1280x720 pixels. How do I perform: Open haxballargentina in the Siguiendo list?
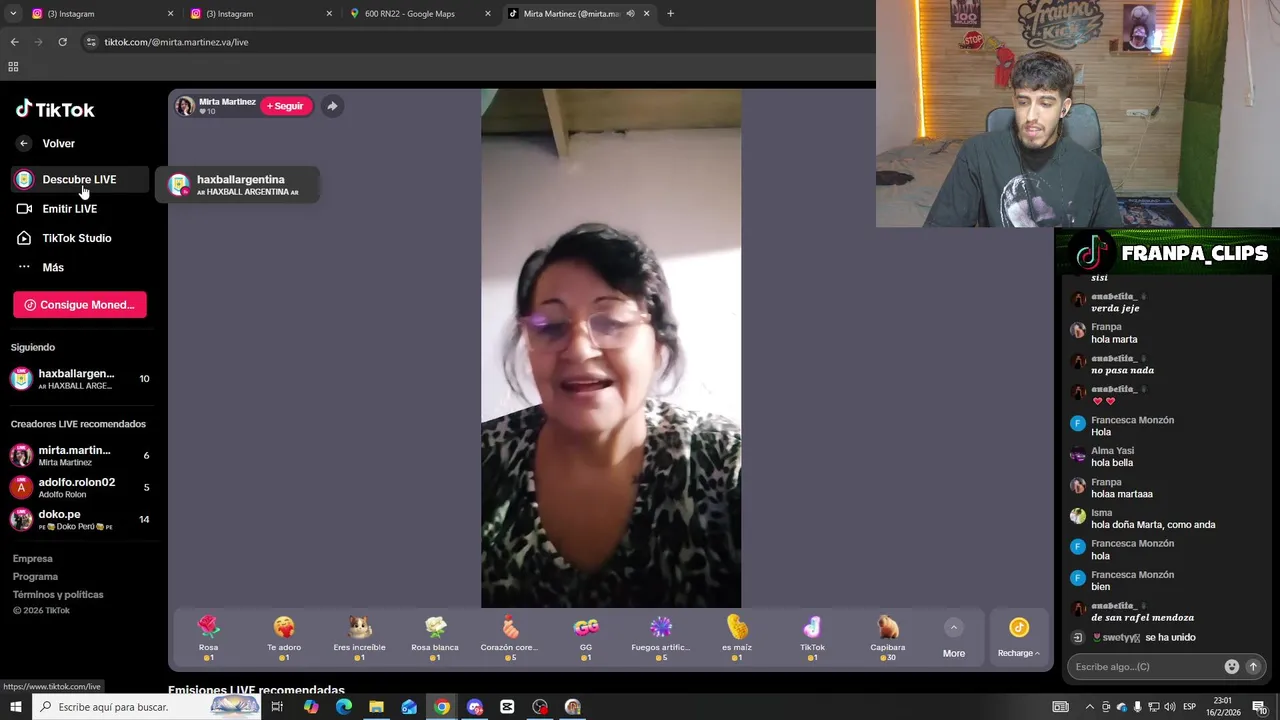80,379
